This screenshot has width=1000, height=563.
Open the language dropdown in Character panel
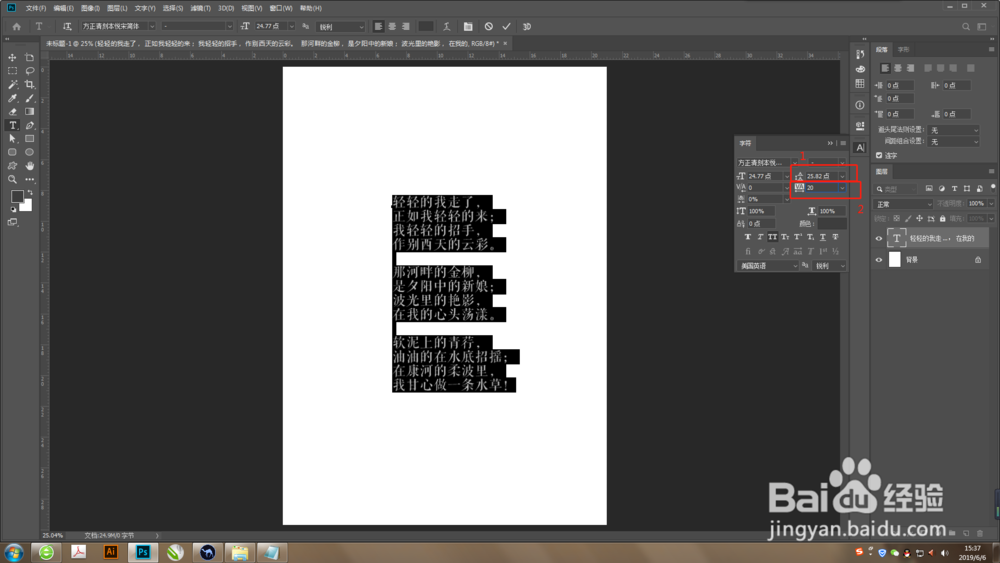pyautogui.click(x=768, y=266)
